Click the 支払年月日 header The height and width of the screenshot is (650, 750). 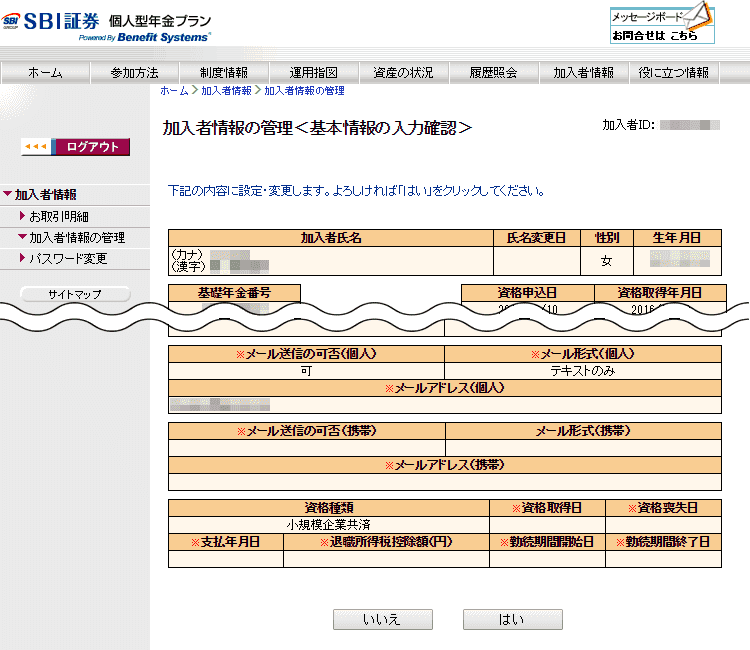point(226,542)
